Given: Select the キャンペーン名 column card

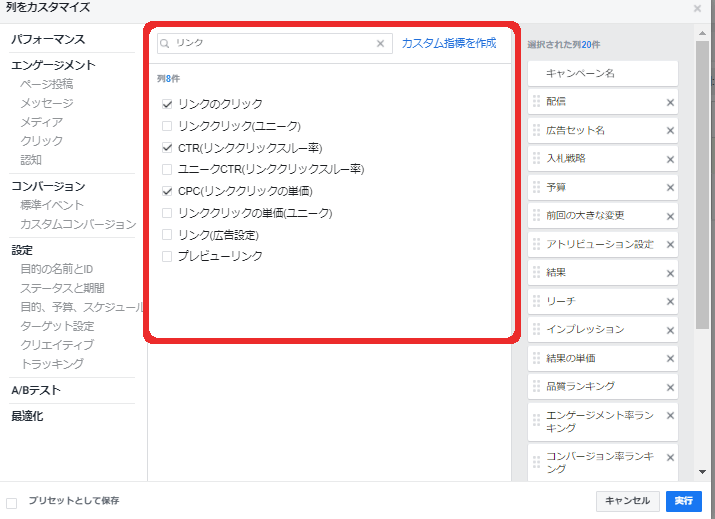Looking at the screenshot, I should [x=602, y=73].
